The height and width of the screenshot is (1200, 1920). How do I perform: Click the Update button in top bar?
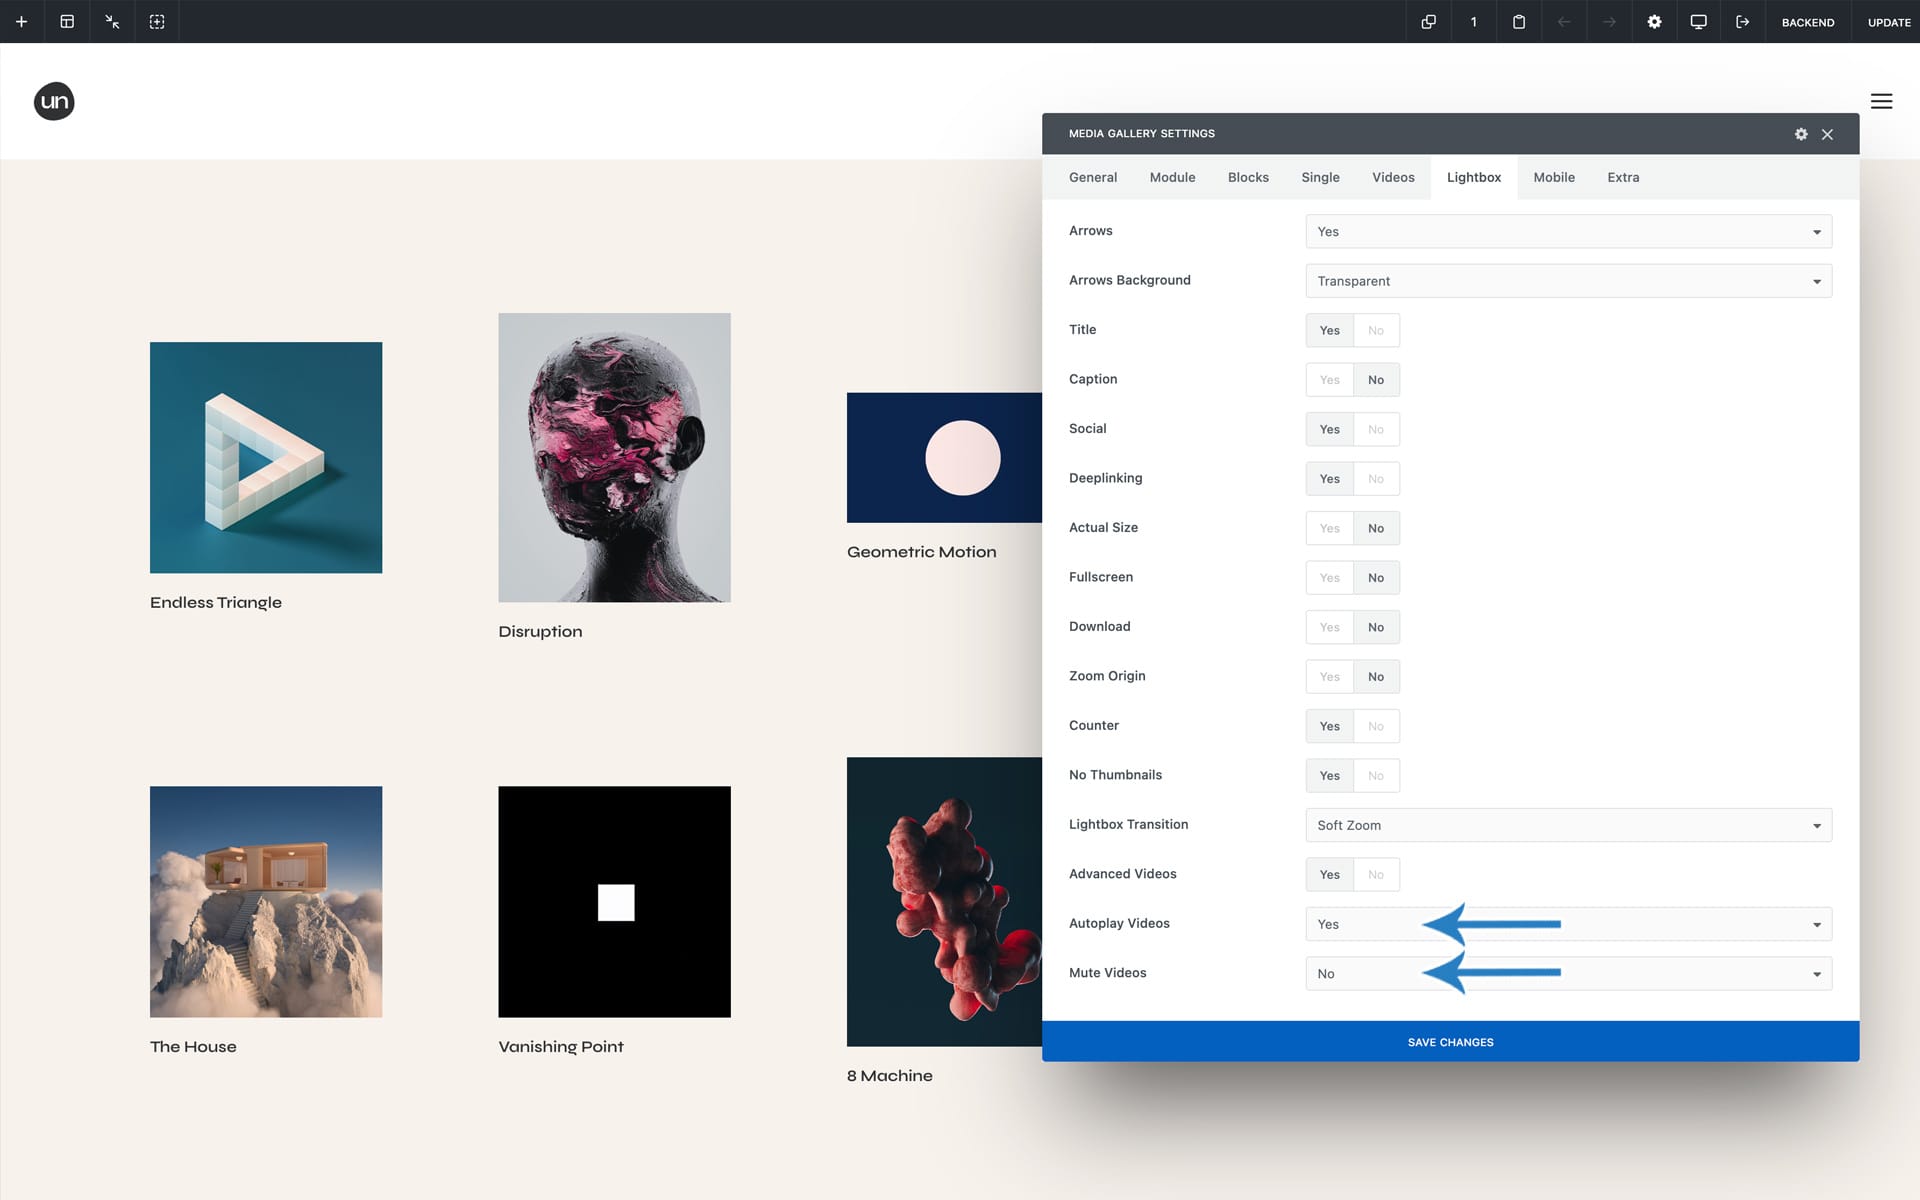point(1888,22)
